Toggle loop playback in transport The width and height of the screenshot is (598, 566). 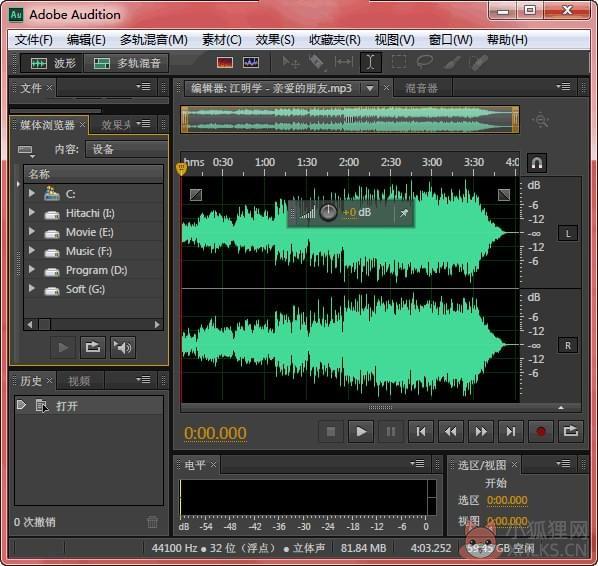click(x=571, y=432)
